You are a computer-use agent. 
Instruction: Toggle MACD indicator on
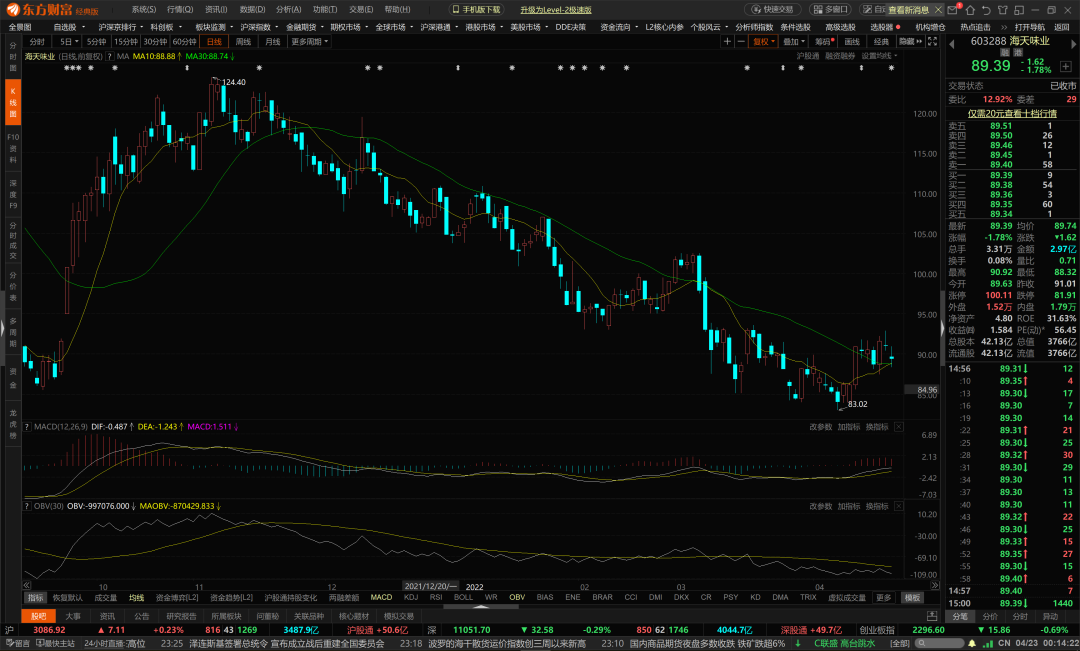381,597
